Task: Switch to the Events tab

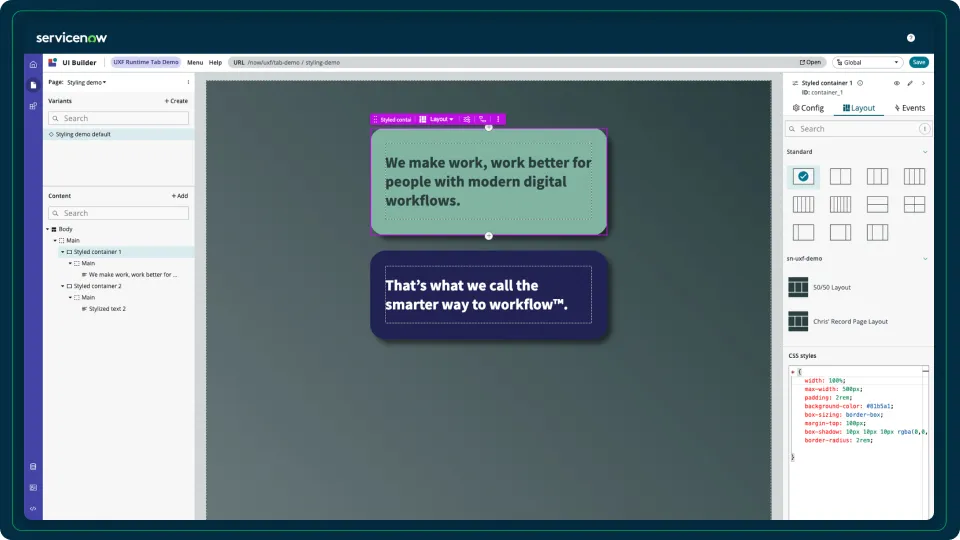Action: coord(910,108)
